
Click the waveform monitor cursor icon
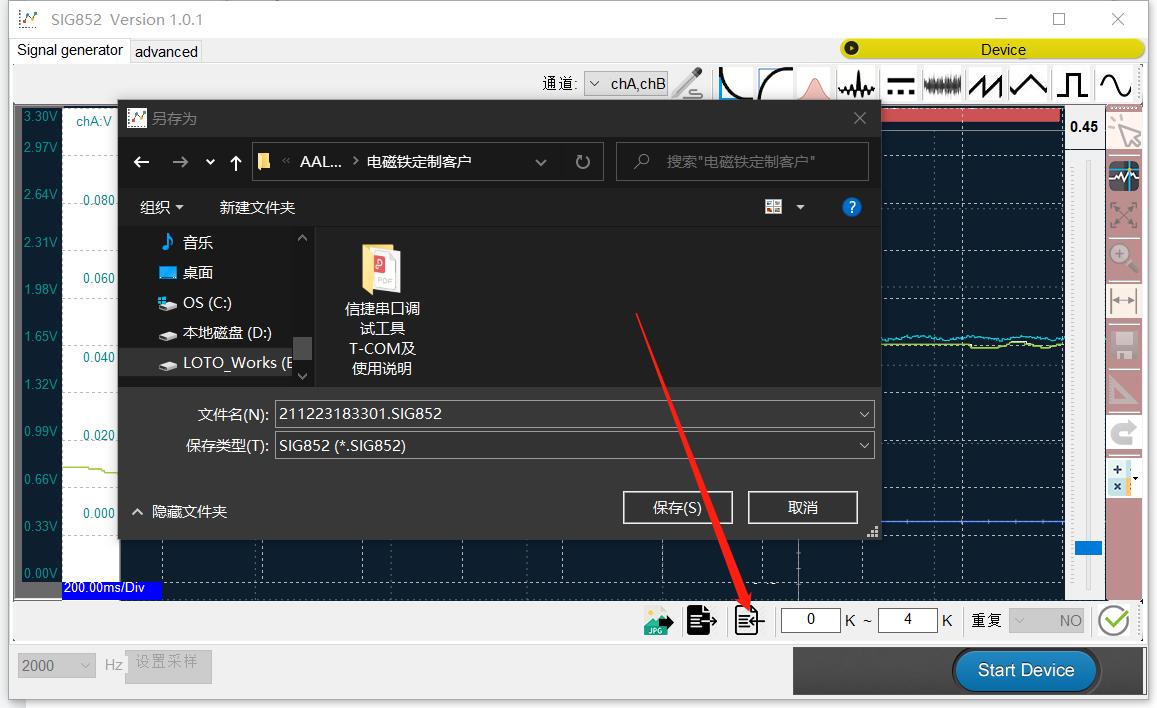coord(1125,176)
